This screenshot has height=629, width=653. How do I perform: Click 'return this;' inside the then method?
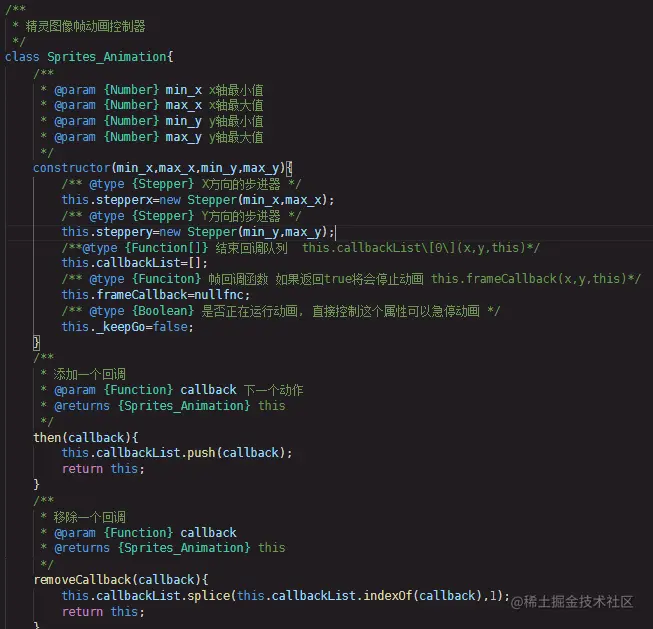[x=103, y=469]
